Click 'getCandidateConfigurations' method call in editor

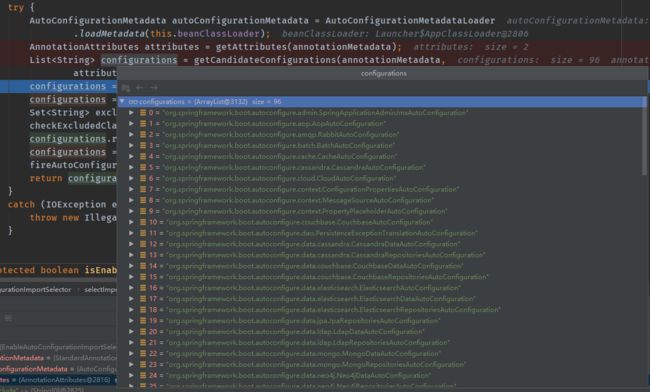pos(265,60)
